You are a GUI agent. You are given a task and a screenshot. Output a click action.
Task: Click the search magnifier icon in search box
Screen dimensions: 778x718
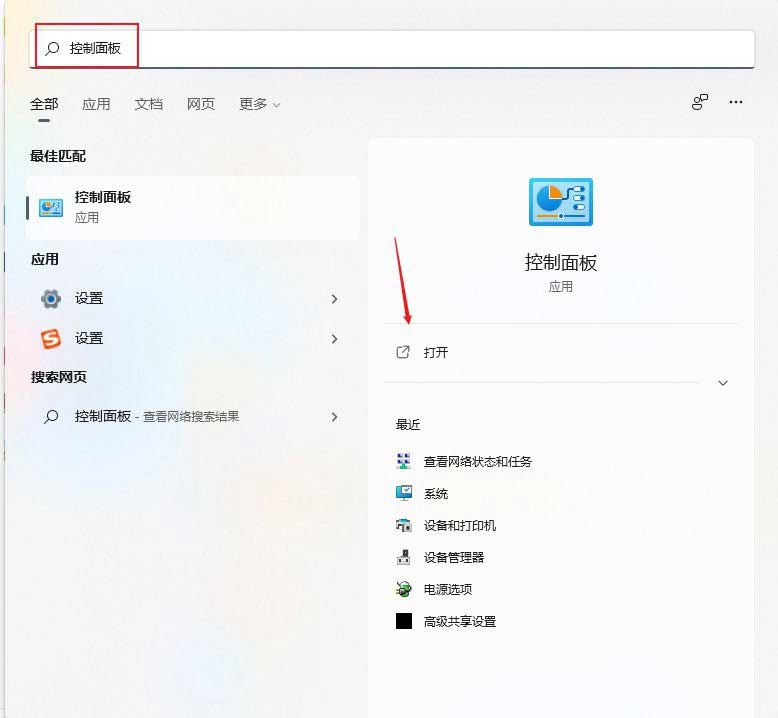(52, 48)
